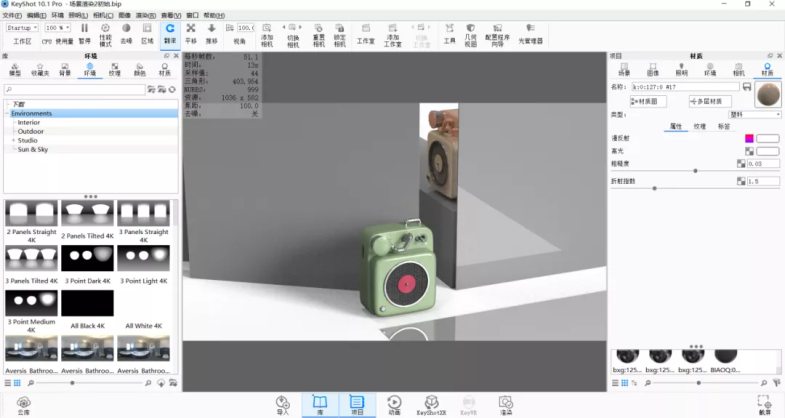
Task: Toggle Denoise (去噪) in the toolbar
Action: pos(126,32)
